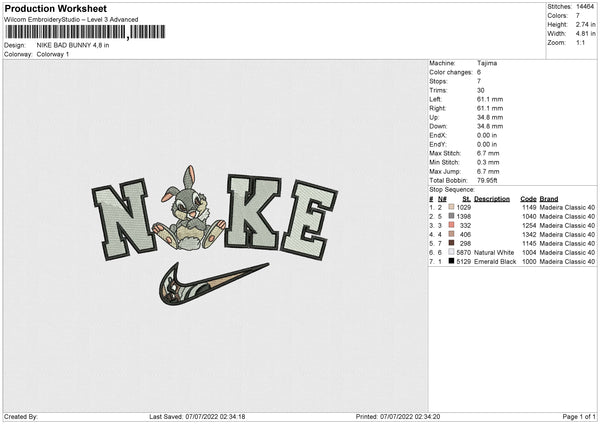The width and height of the screenshot is (600, 424).
Task: Click design name 'NIKE BAD BUNNY 4,8 in'
Action: (73, 45)
